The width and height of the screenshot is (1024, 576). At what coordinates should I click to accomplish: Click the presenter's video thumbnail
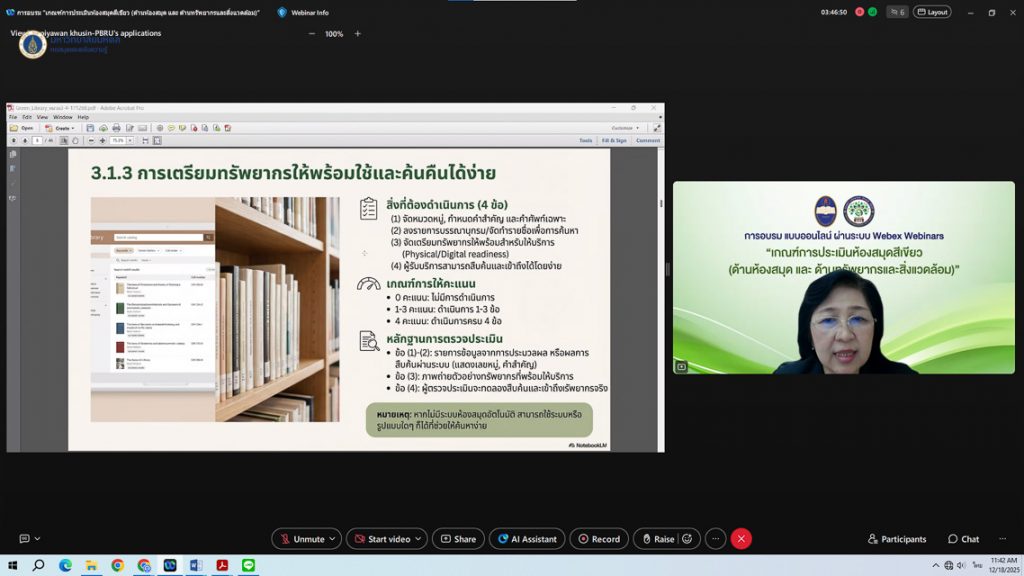843,277
